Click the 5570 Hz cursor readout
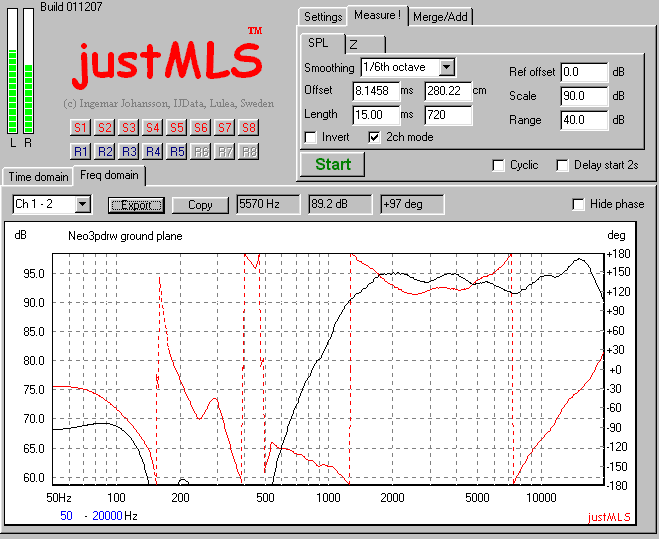 click(268, 204)
